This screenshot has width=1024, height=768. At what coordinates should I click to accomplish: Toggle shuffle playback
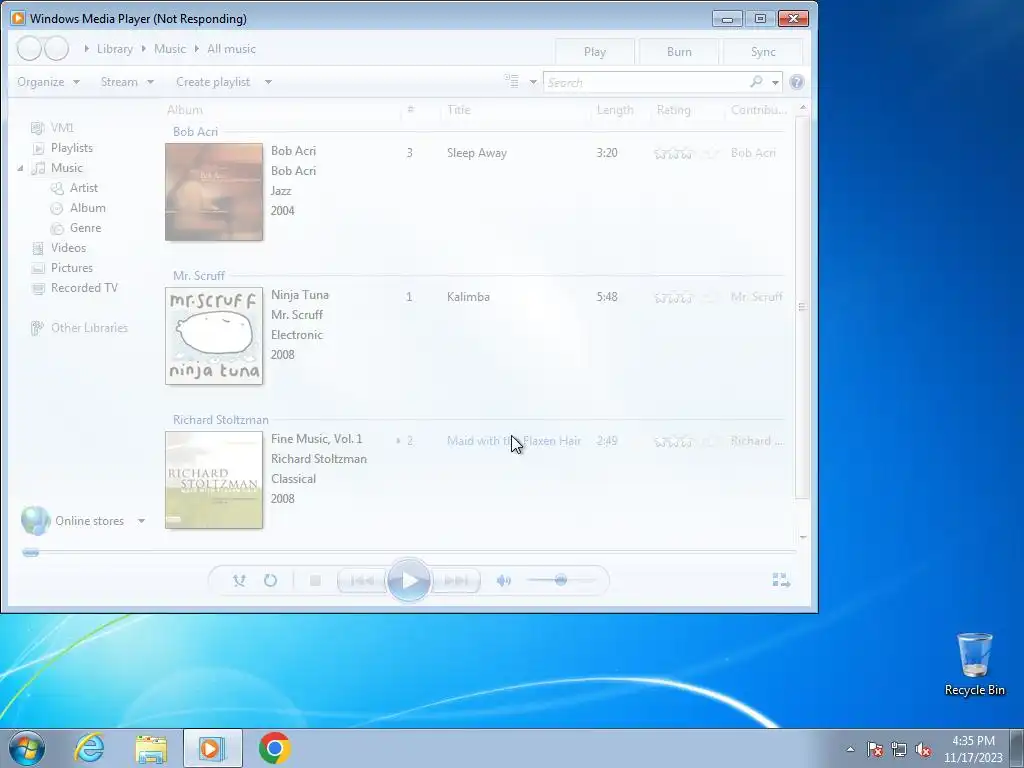pyautogui.click(x=240, y=581)
